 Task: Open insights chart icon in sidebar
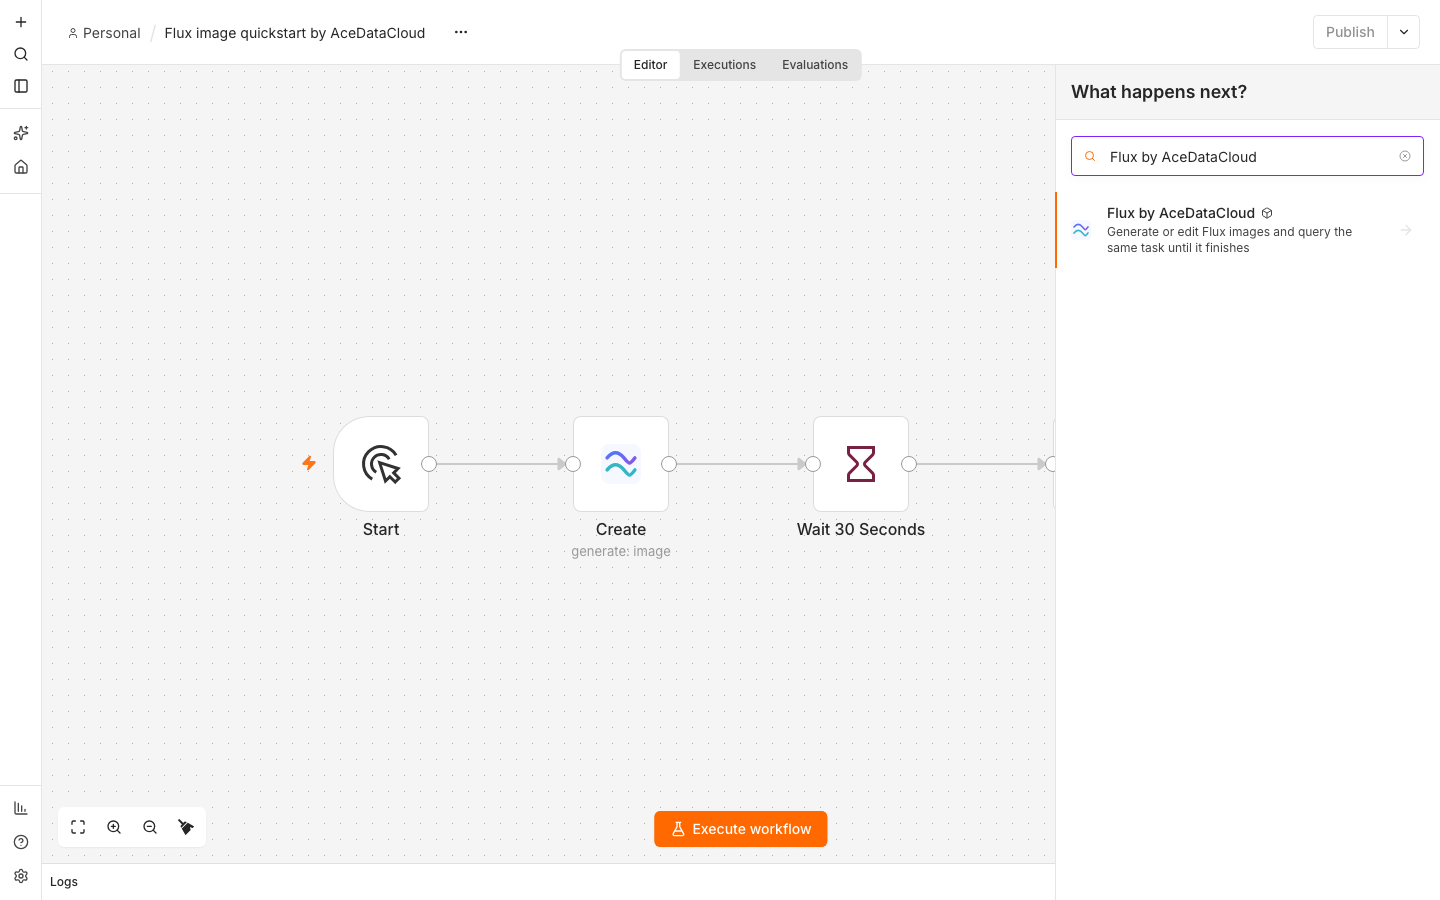[x=21, y=808]
